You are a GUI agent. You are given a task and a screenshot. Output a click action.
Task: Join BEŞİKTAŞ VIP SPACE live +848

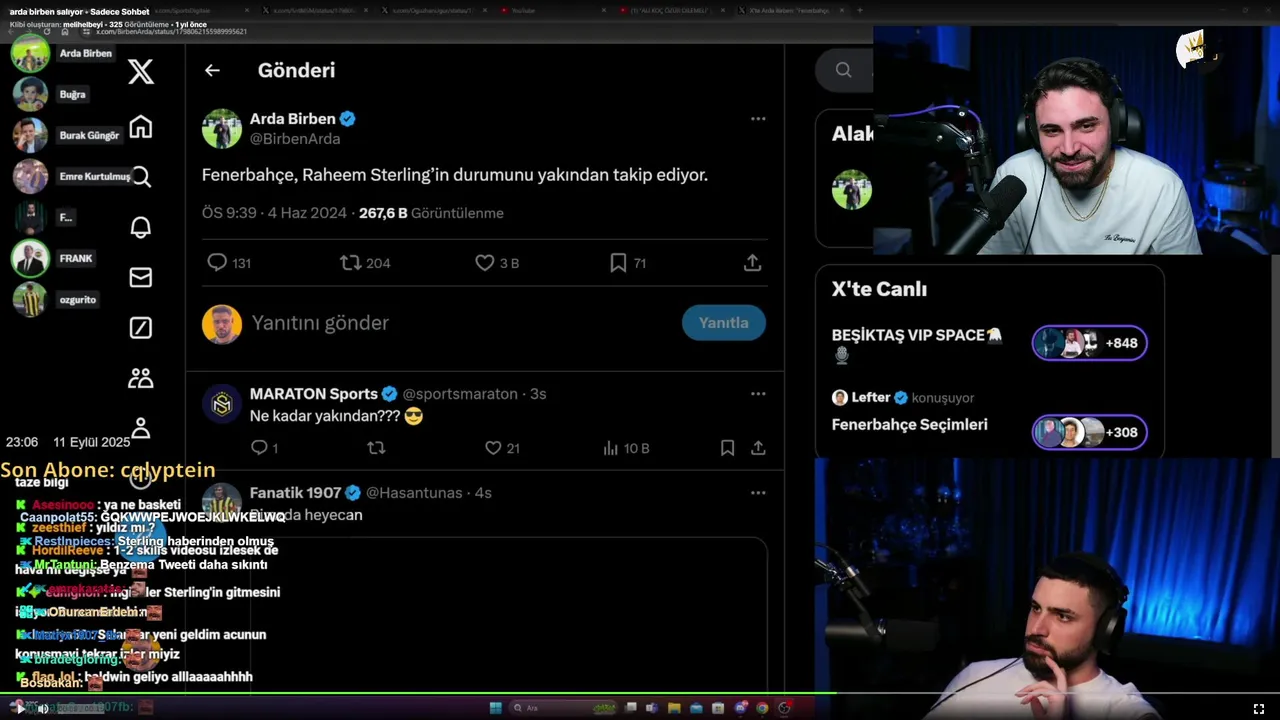1089,343
